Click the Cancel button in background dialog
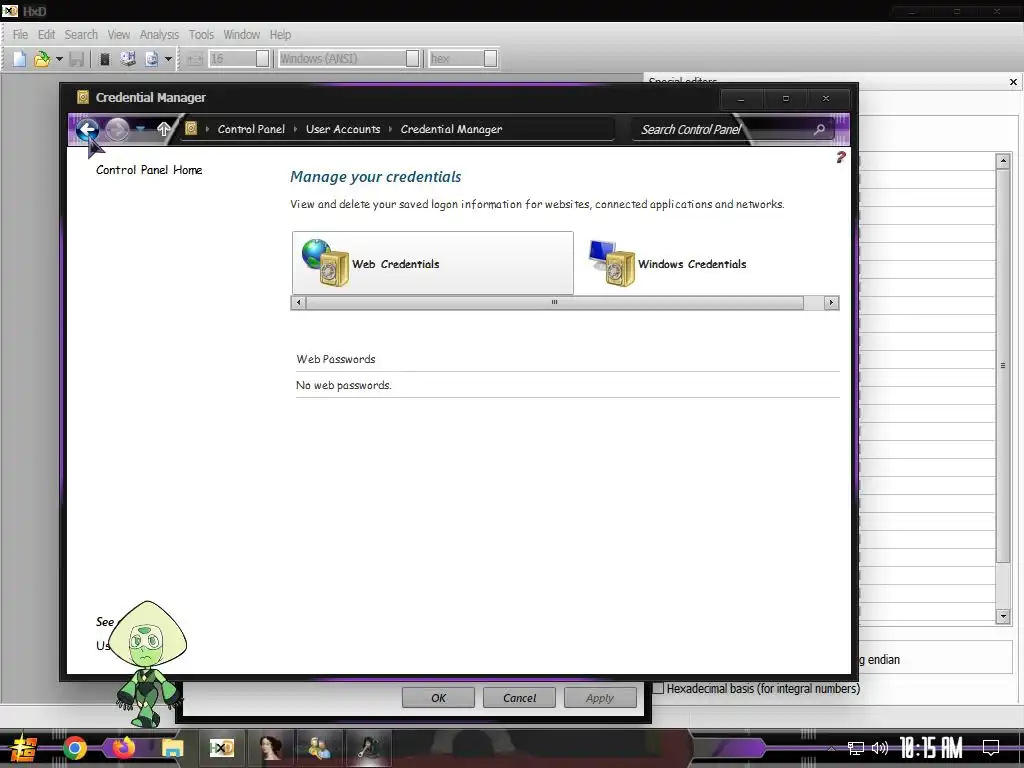1024x768 pixels. (x=519, y=697)
